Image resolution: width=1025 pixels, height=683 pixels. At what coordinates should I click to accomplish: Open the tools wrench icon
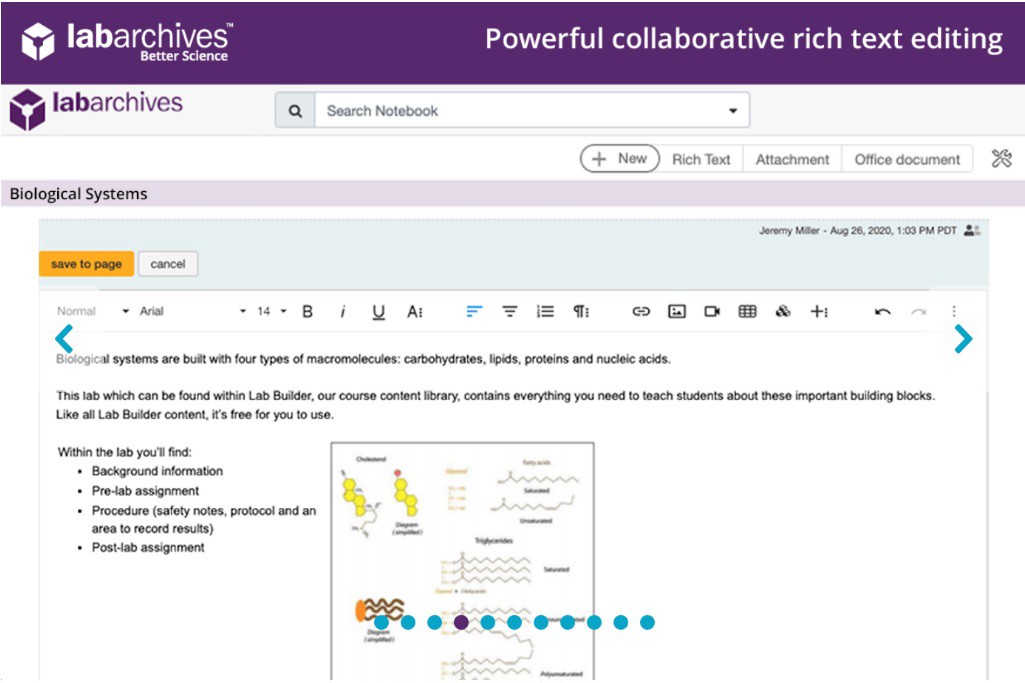pos(1001,159)
